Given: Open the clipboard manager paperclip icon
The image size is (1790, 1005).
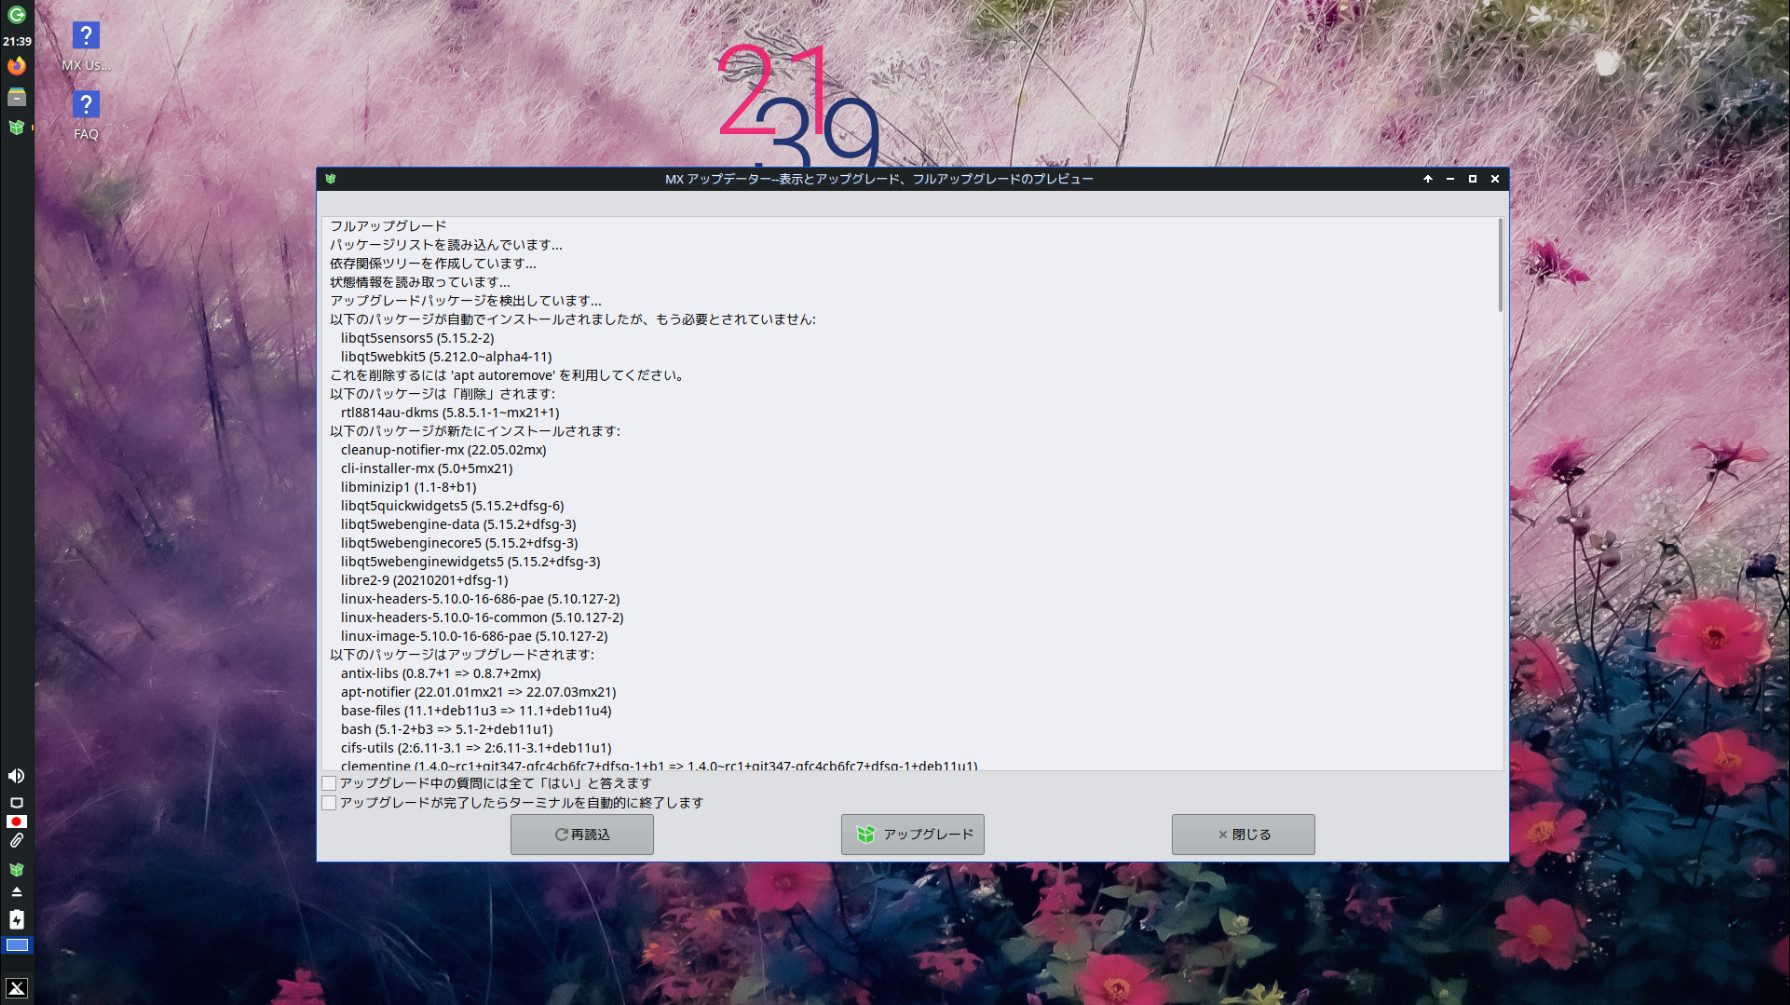Looking at the screenshot, I should click(x=17, y=841).
